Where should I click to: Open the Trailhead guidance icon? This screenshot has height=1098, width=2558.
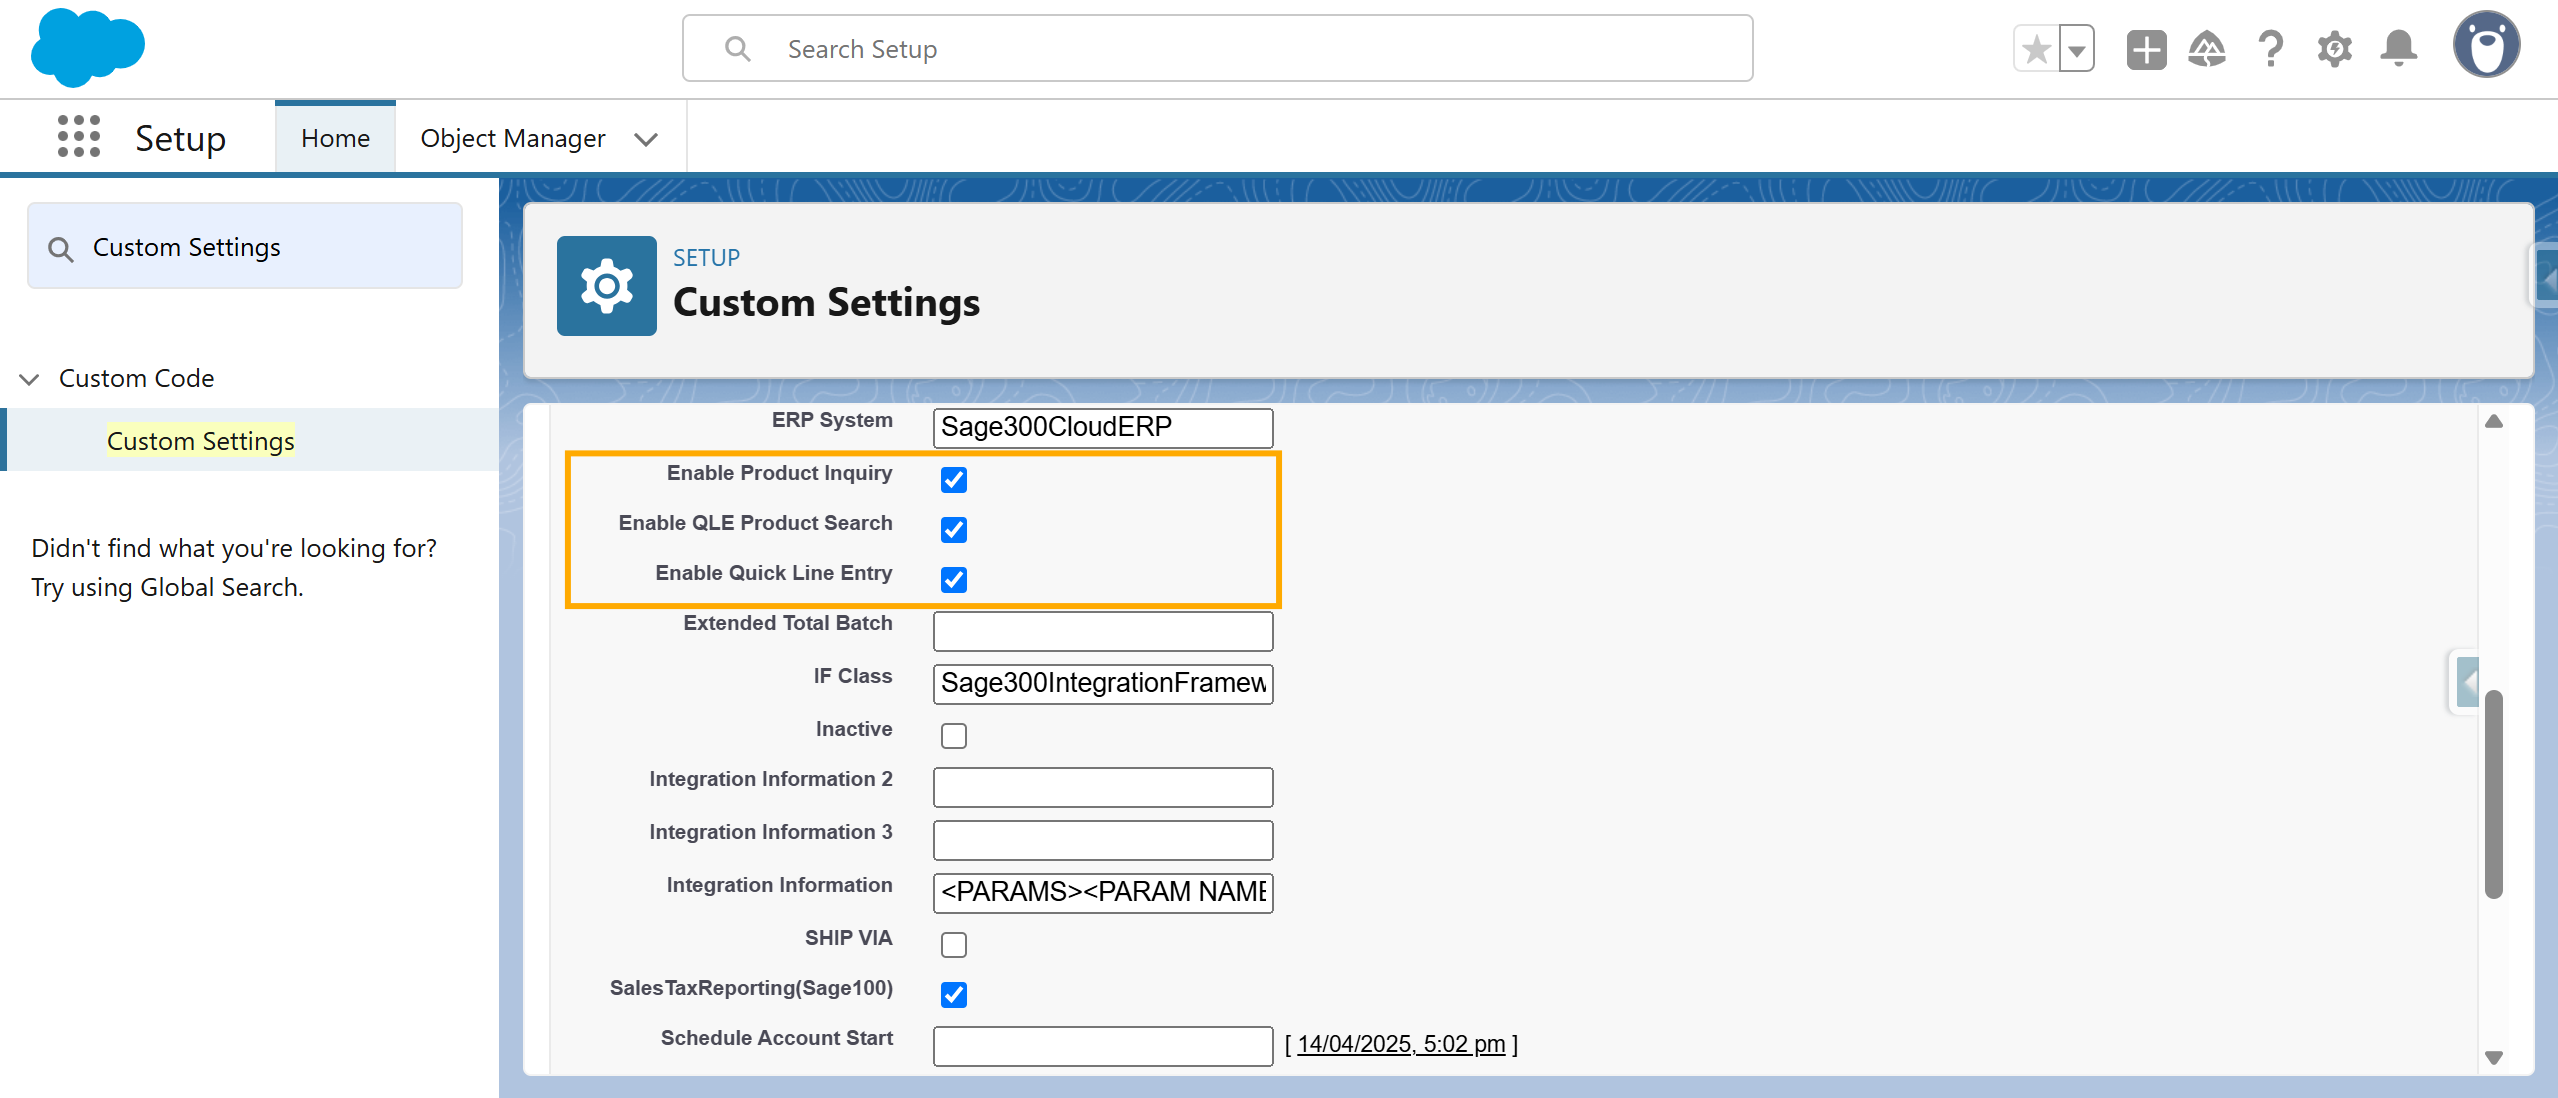pyautogui.click(x=2207, y=49)
